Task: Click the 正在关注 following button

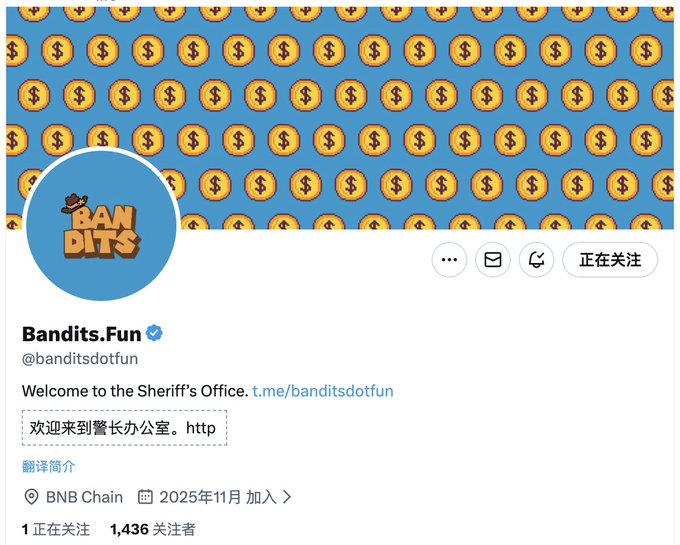Action: [x=610, y=260]
